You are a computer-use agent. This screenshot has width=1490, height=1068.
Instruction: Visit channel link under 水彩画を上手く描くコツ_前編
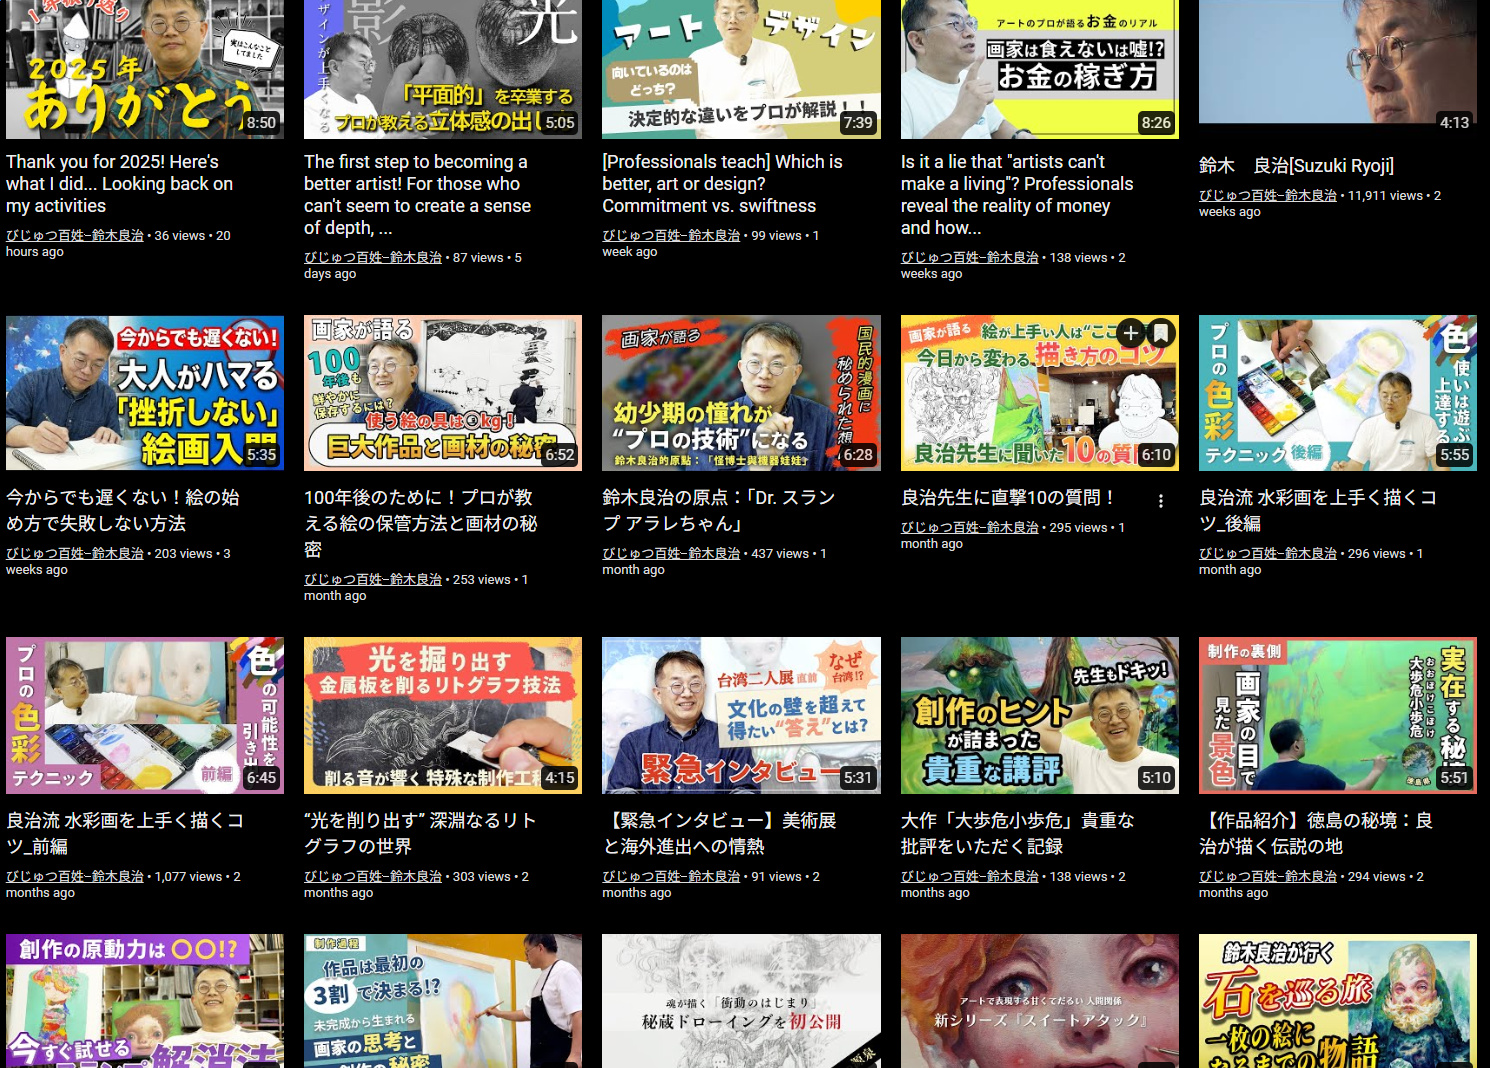(x=75, y=877)
